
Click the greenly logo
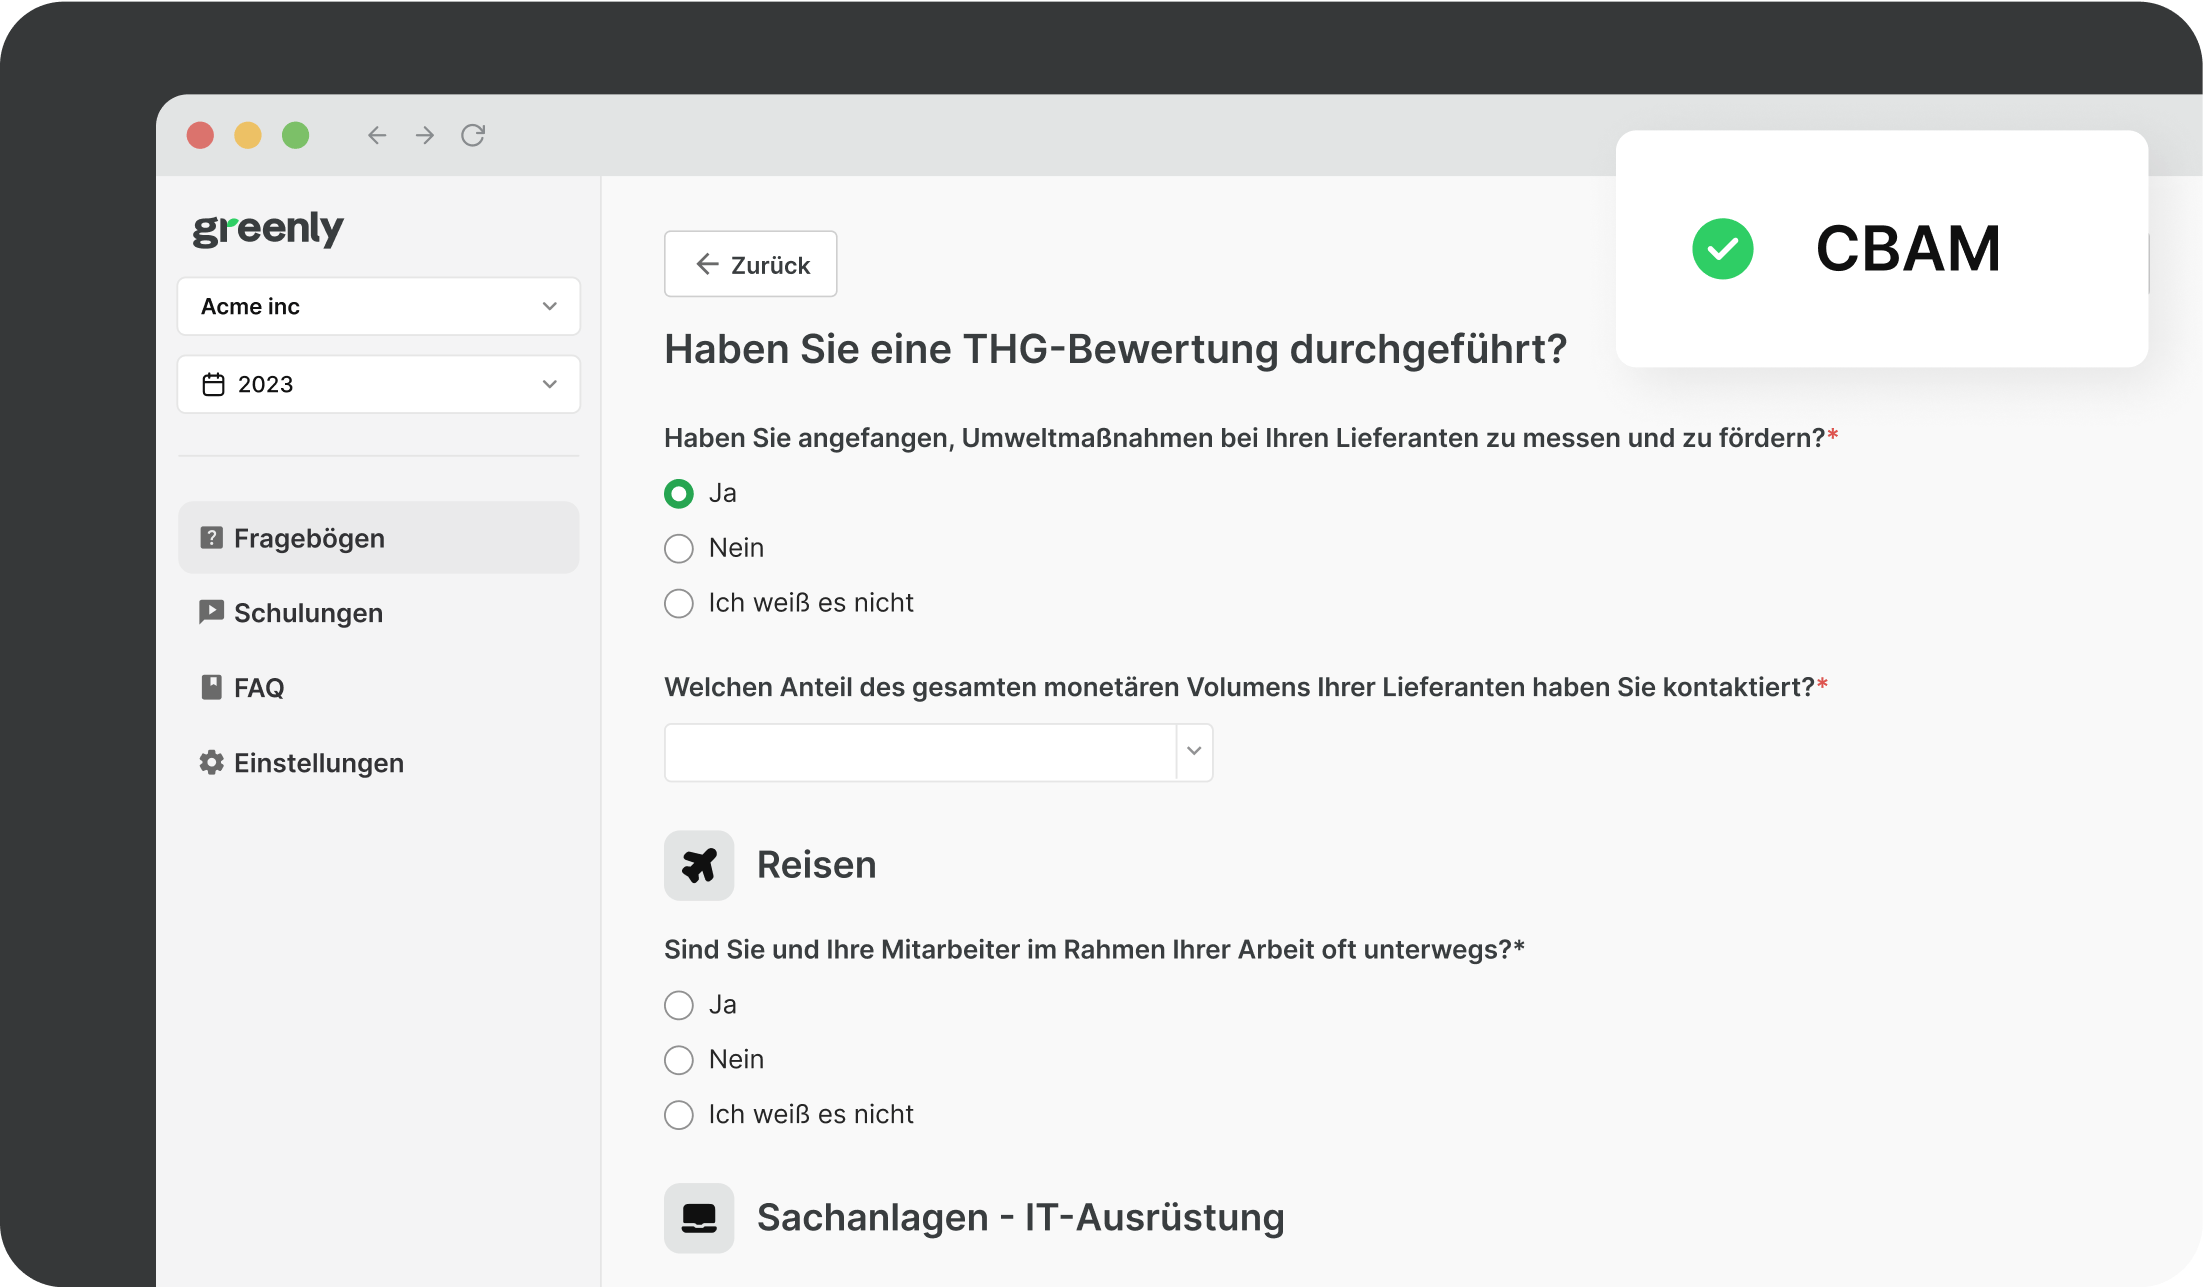pyautogui.click(x=268, y=228)
